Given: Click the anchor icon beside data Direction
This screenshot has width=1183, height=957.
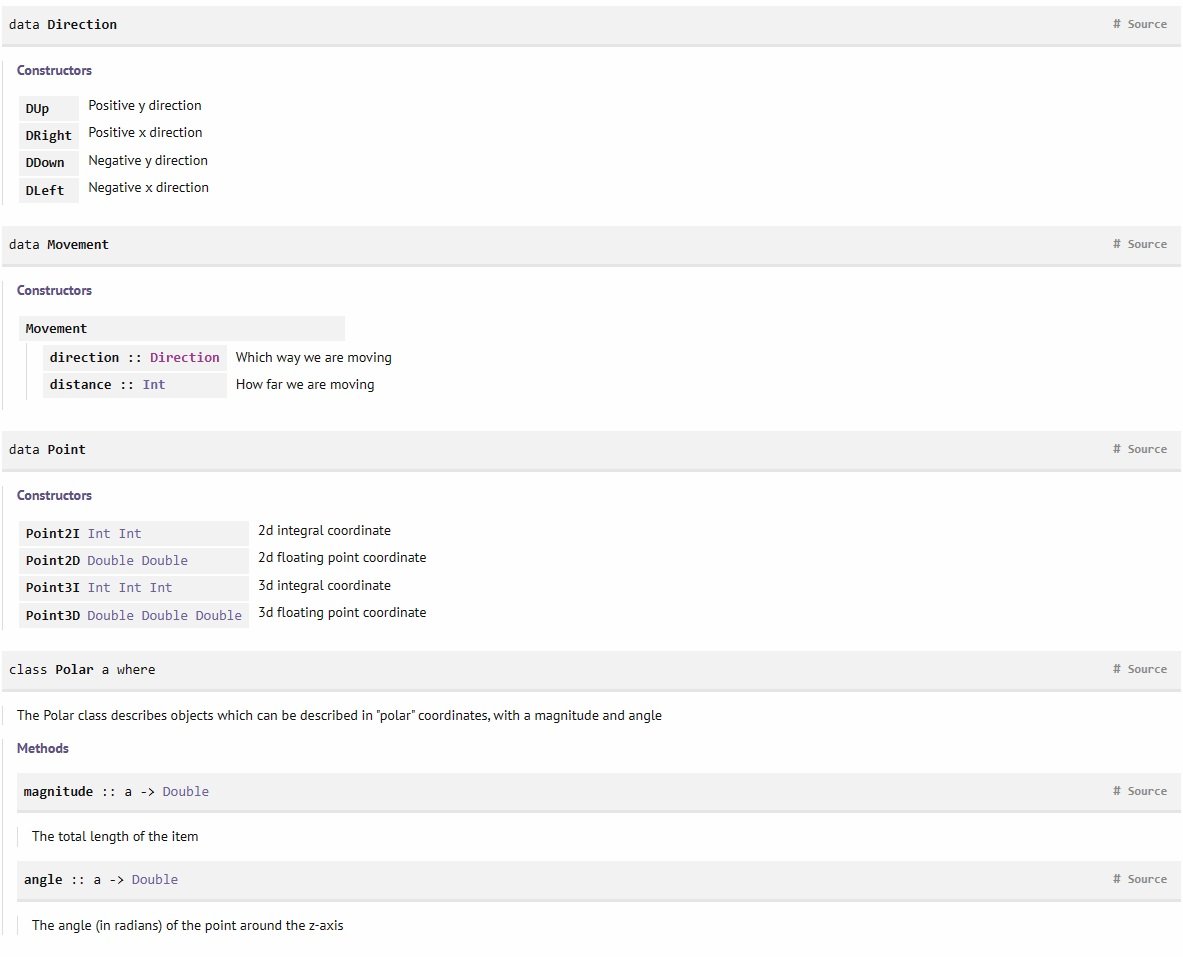Looking at the screenshot, I should tap(1115, 24).
